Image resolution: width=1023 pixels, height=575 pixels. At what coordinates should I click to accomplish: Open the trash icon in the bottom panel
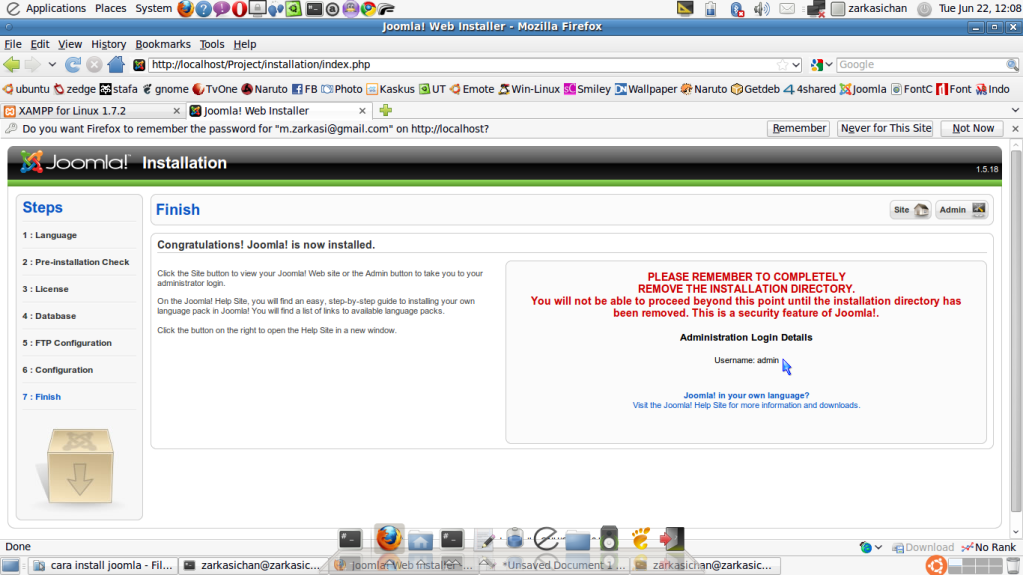pos(1013,565)
